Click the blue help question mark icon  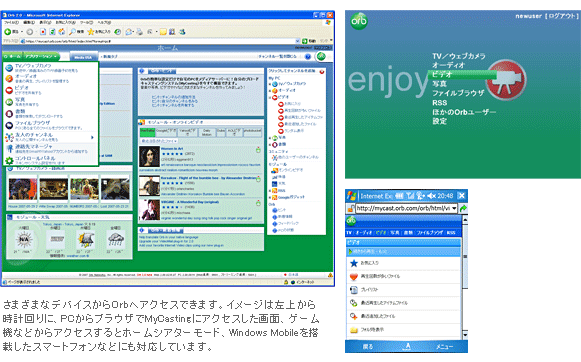pos(308,57)
